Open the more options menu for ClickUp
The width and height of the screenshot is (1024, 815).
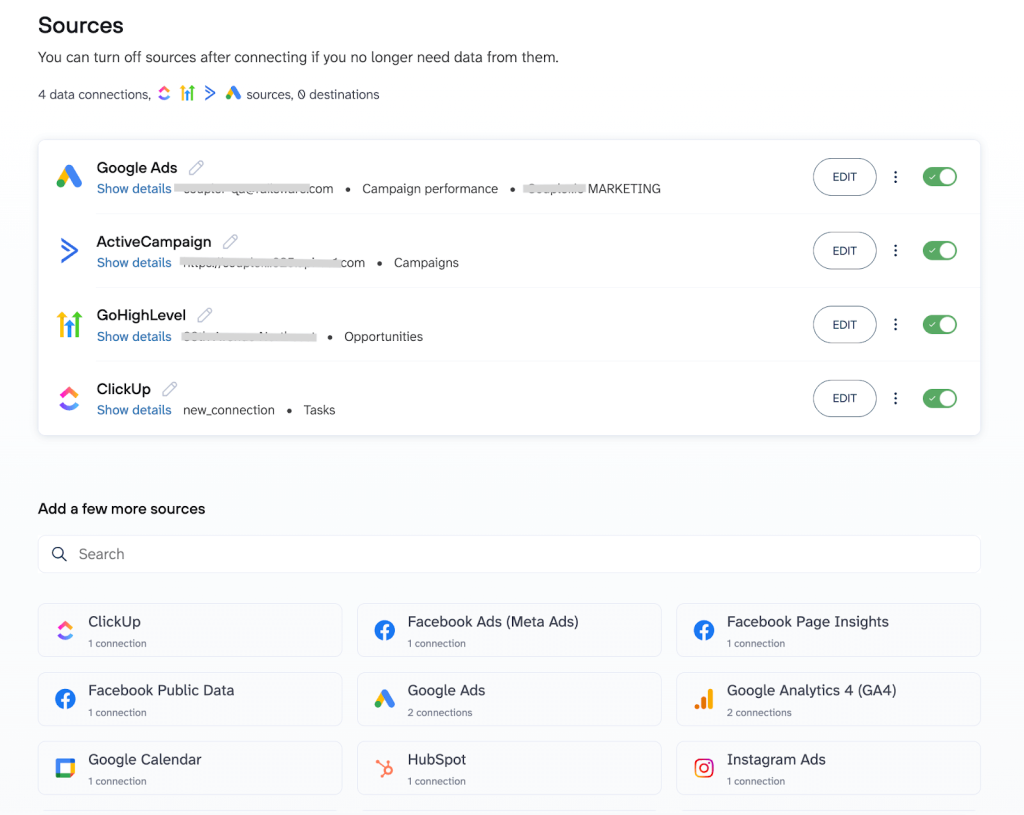[896, 399]
